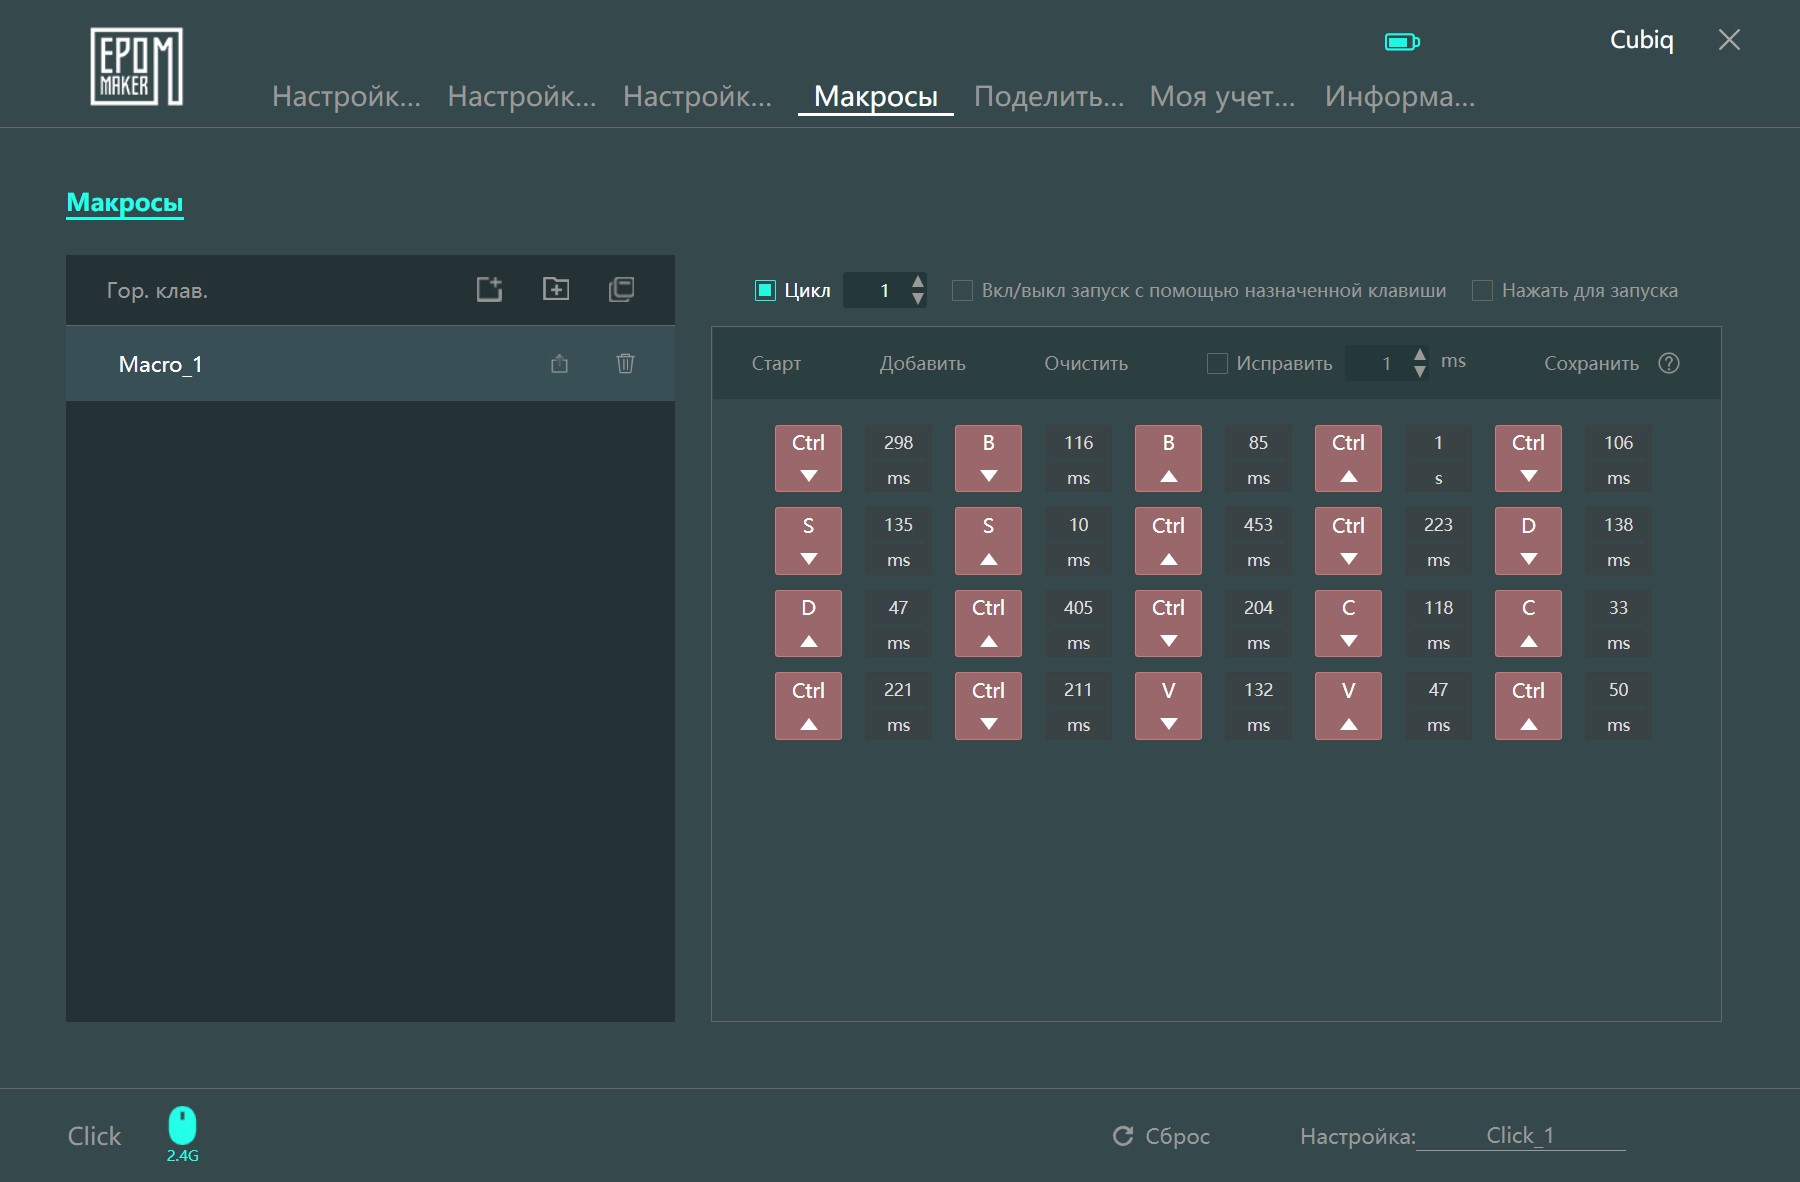Click the 116 ms delay tile

coord(1078,458)
